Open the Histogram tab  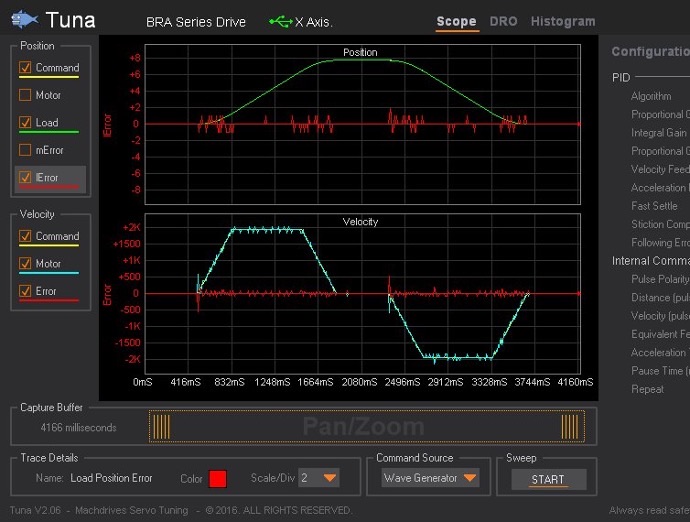pyautogui.click(x=563, y=22)
